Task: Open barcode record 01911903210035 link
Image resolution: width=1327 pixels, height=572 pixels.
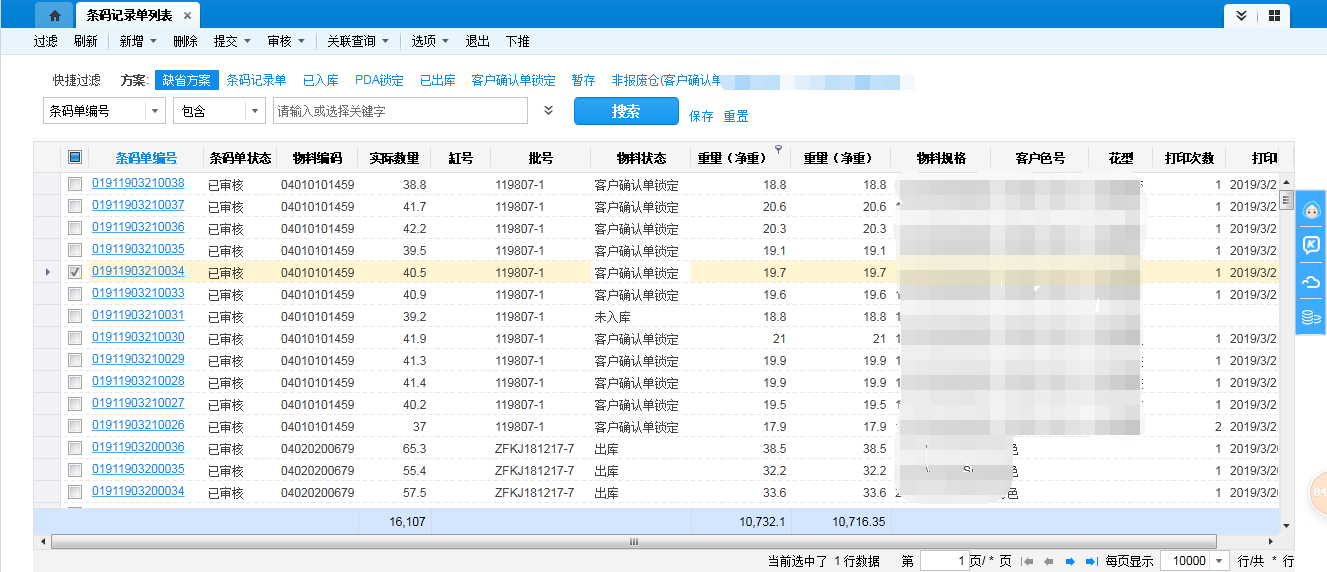Action: click(x=138, y=249)
